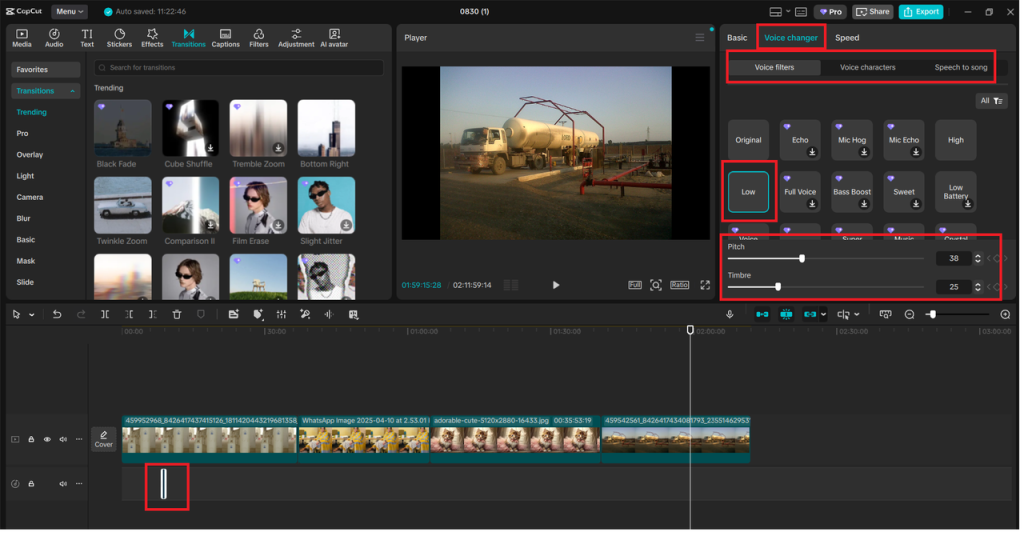Viewport: 1024px width, 540px height.
Task: Switch to the Voice changer tab
Action: click(791, 38)
